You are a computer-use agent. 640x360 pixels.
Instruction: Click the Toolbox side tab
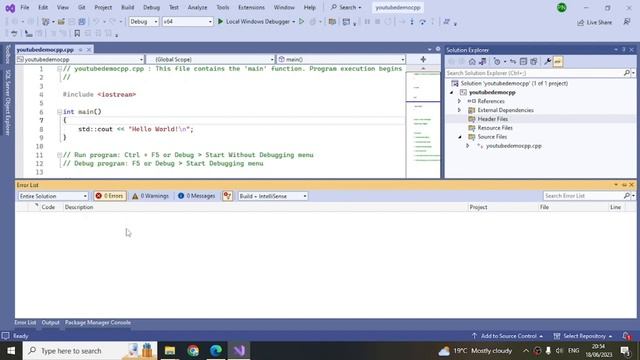[7, 54]
